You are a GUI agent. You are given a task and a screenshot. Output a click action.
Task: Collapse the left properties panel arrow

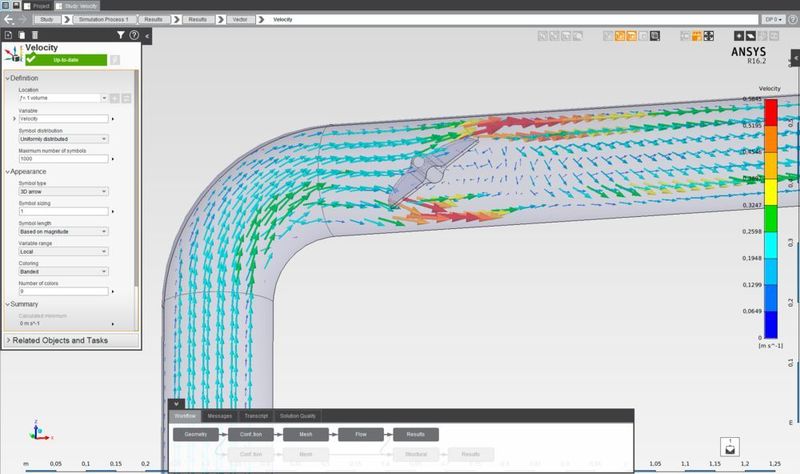147,36
